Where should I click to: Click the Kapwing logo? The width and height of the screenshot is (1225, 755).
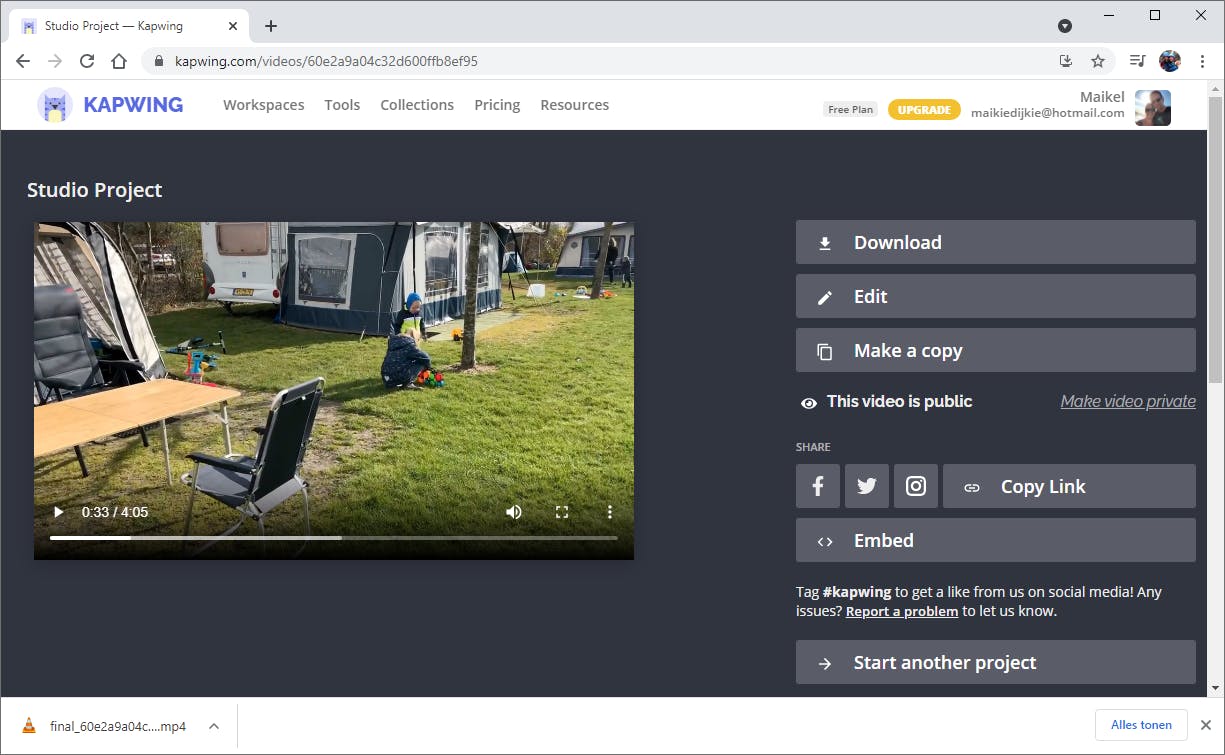coord(110,105)
